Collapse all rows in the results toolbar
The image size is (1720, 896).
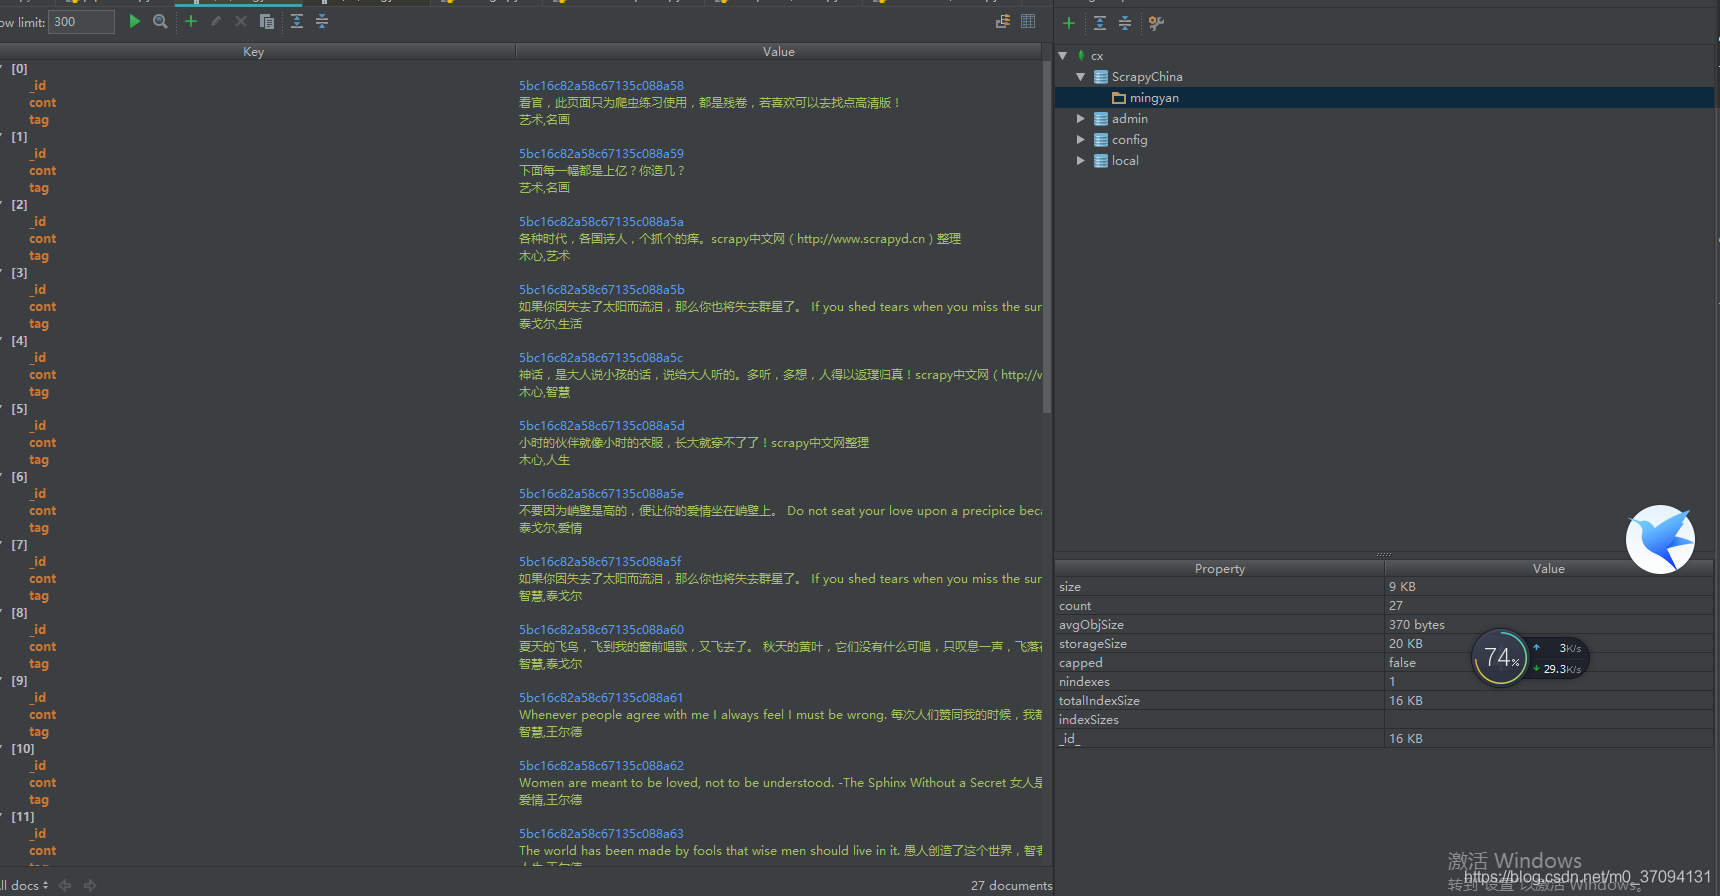[x=322, y=21]
